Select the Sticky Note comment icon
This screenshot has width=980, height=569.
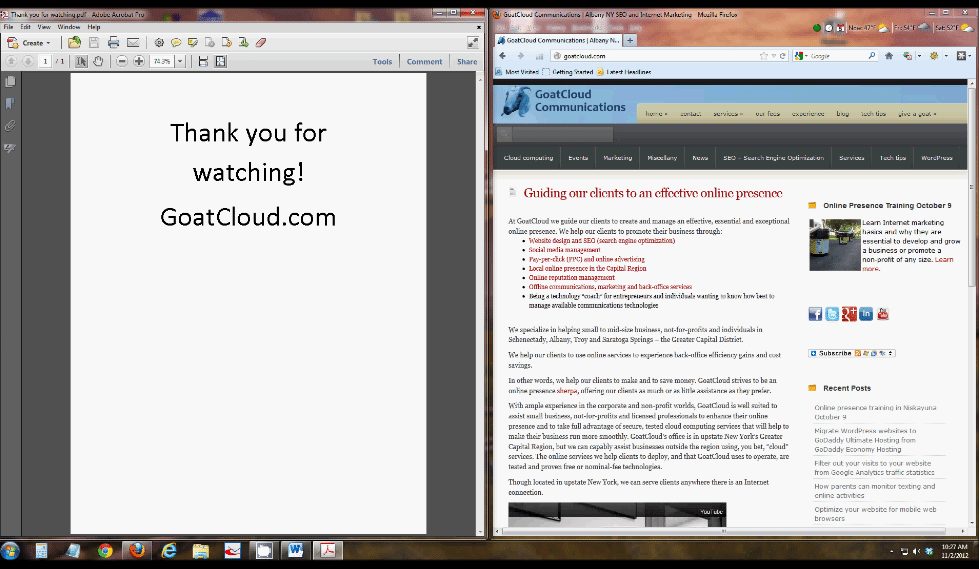click(x=176, y=43)
